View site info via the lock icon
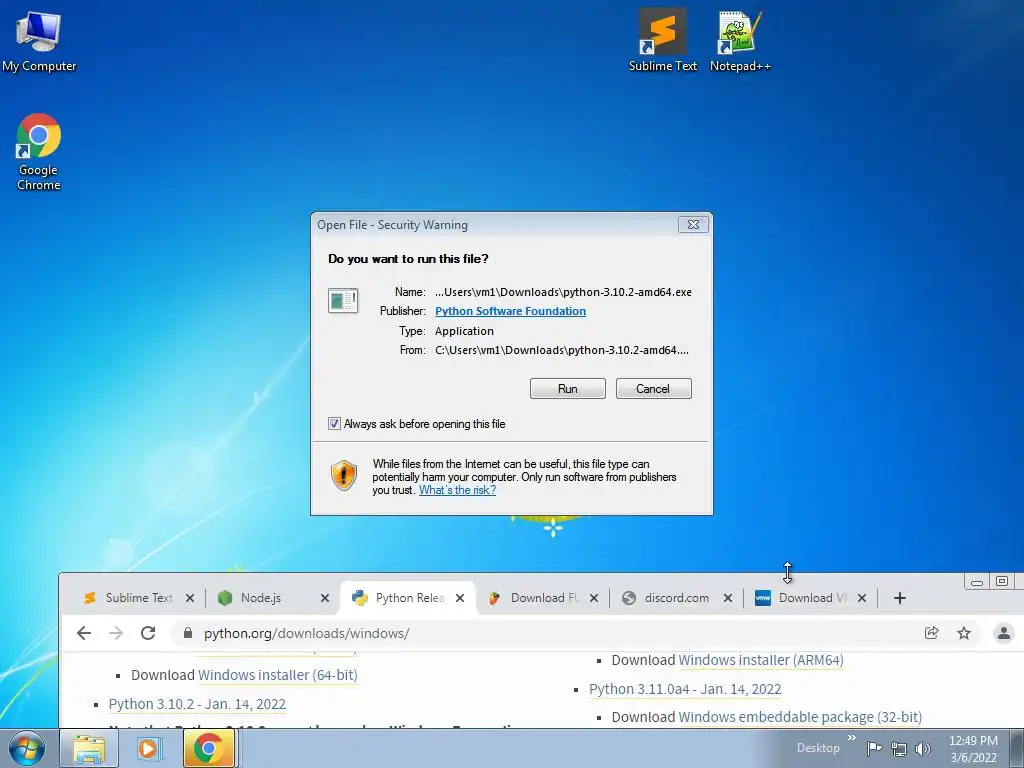1024x768 pixels. 188,633
